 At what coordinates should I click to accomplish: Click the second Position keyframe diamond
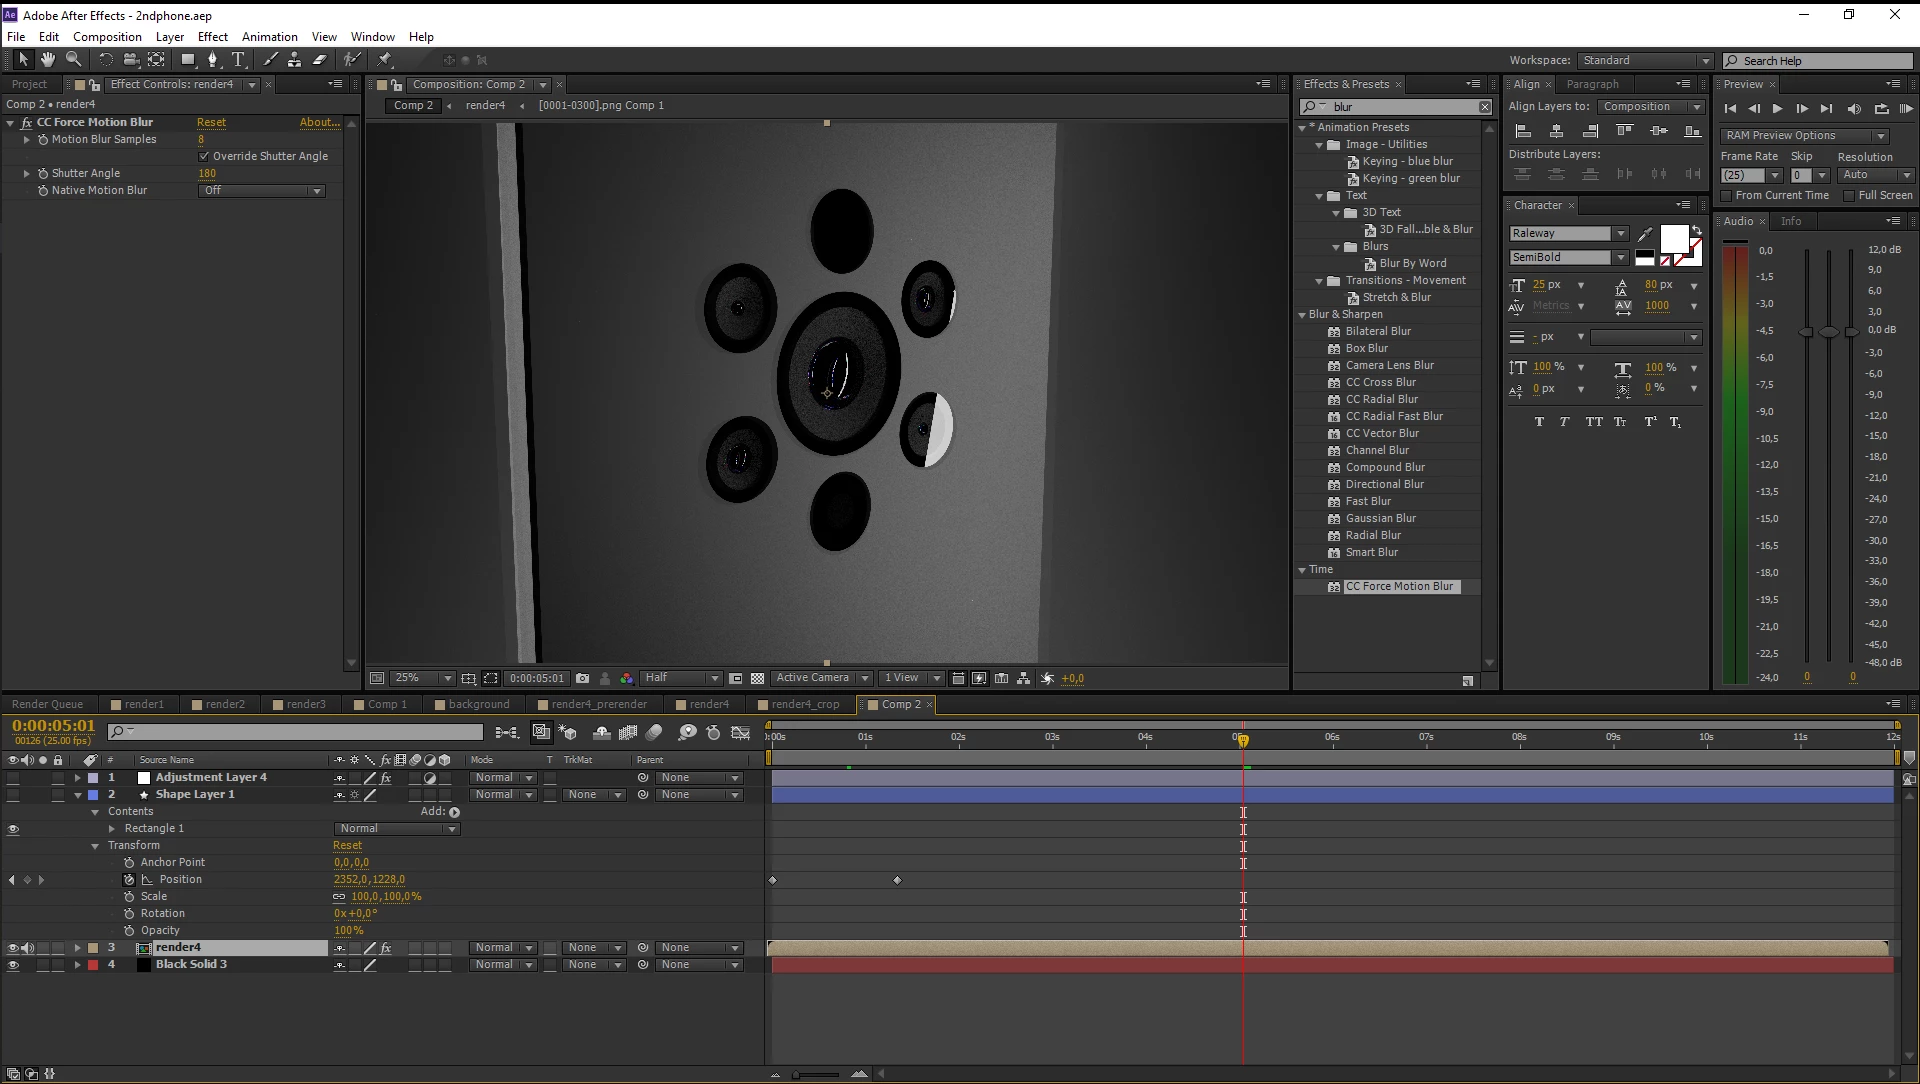[x=897, y=880]
